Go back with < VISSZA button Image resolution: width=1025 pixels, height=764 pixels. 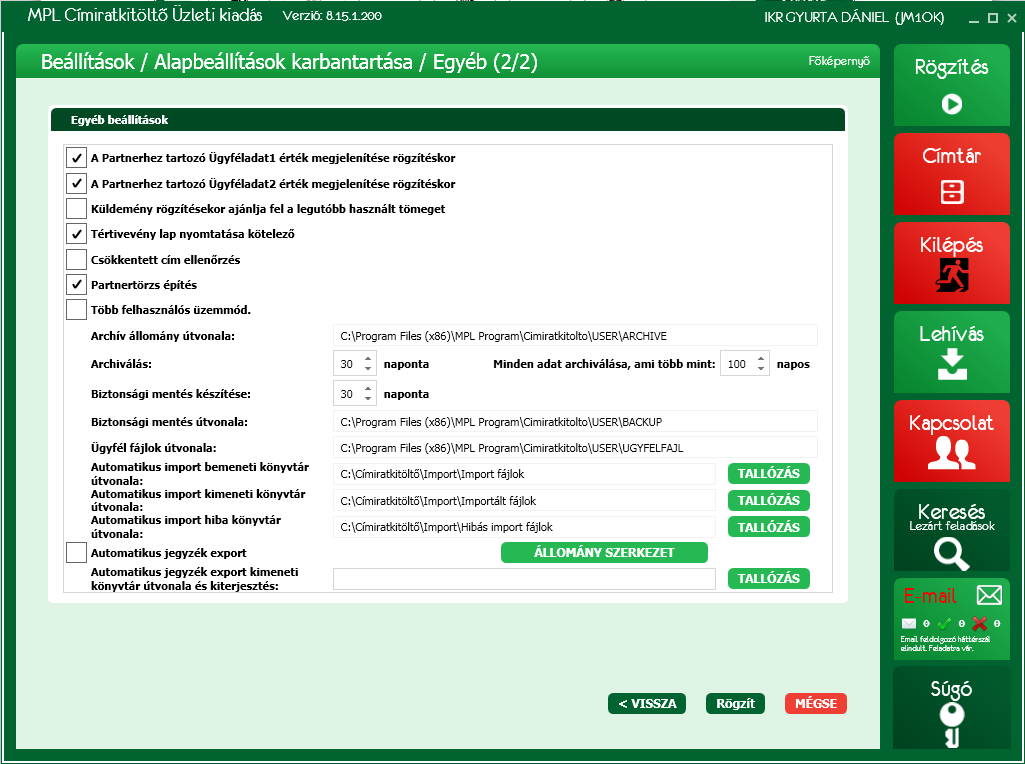click(647, 704)
